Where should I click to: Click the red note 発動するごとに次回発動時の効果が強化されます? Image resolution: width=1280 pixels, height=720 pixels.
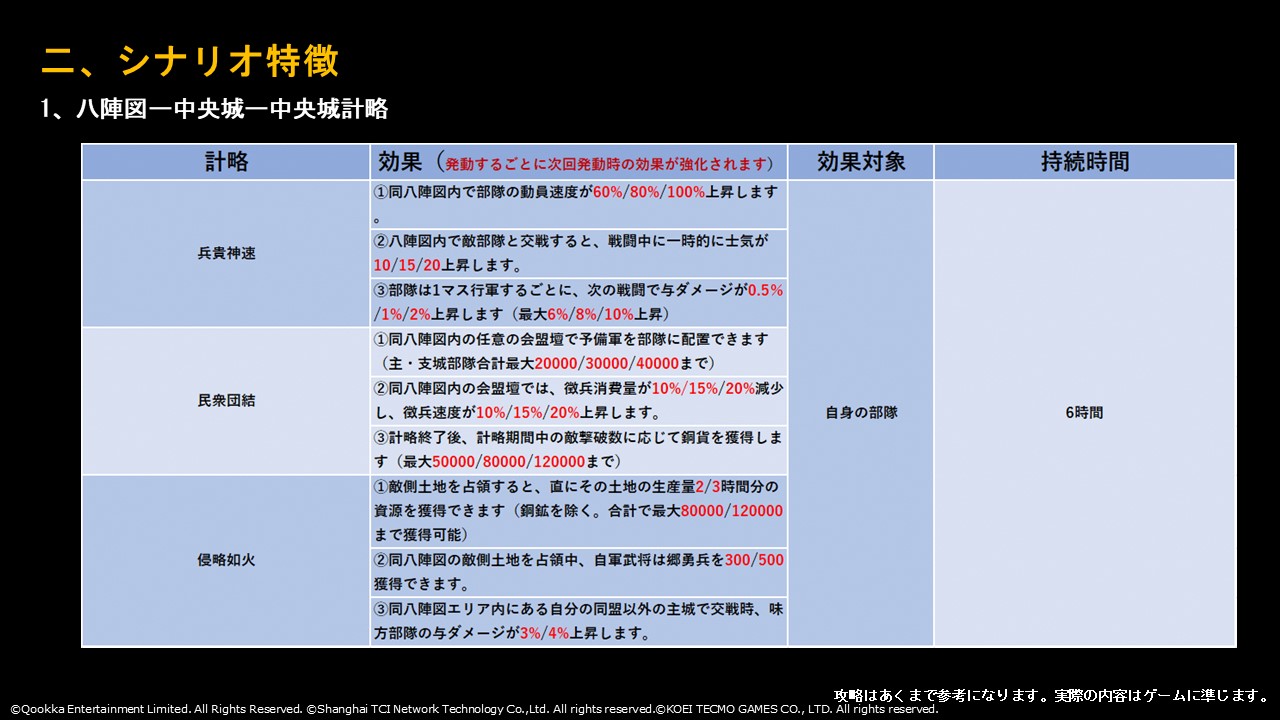[x=608, y=164]
